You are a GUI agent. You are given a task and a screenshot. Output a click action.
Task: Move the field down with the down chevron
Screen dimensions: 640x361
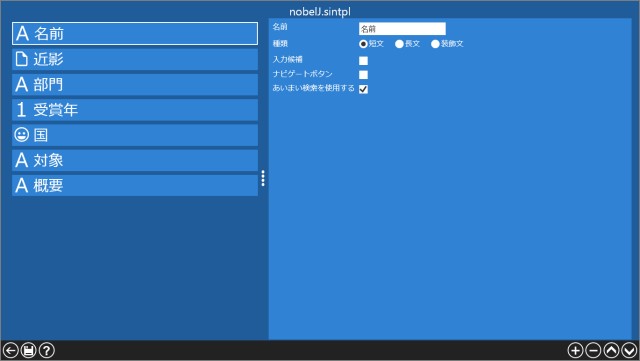coord(629,350)
